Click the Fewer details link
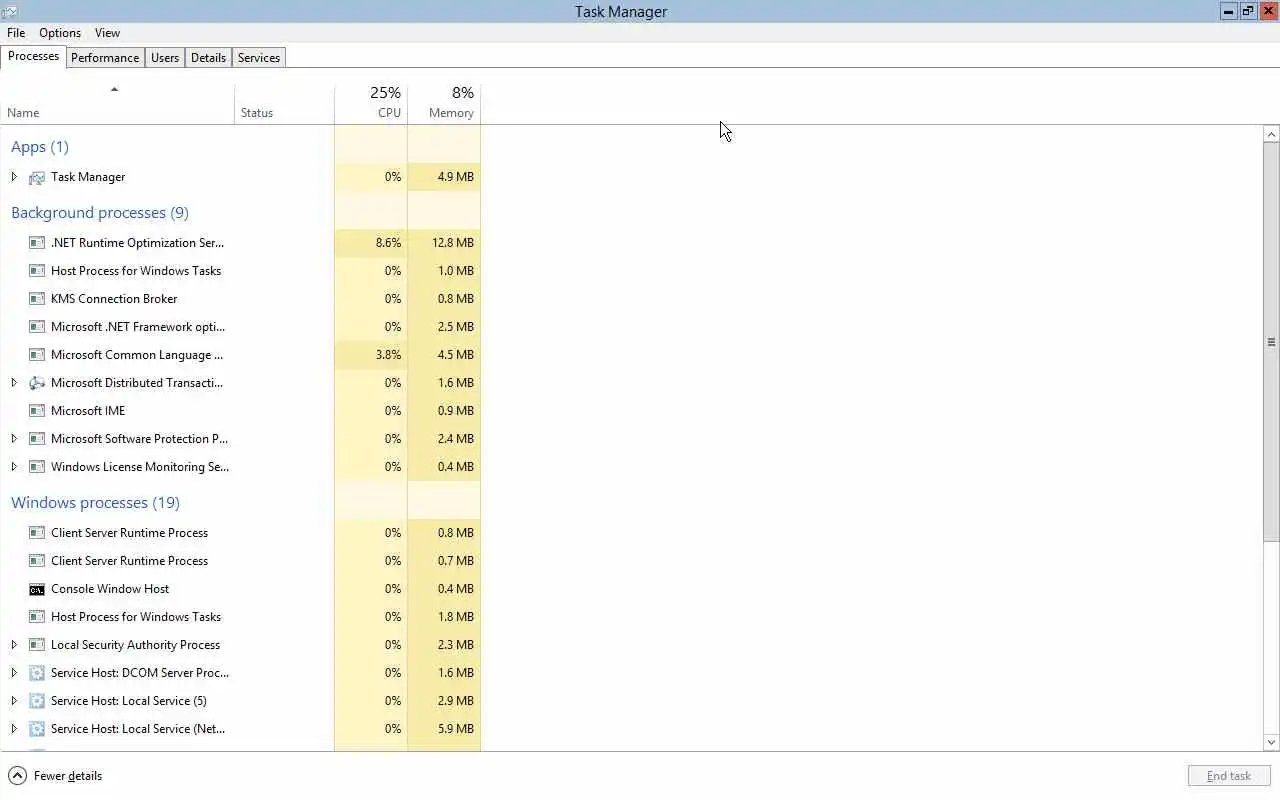 (68, 776)
